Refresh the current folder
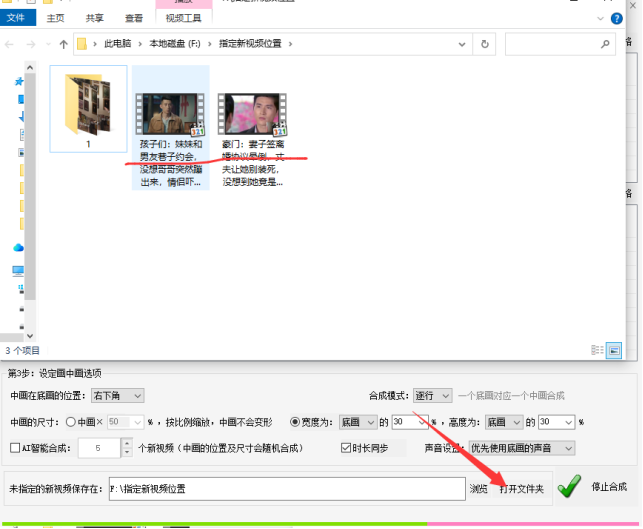This screenshot has height=529, width=643. [485, 44]
